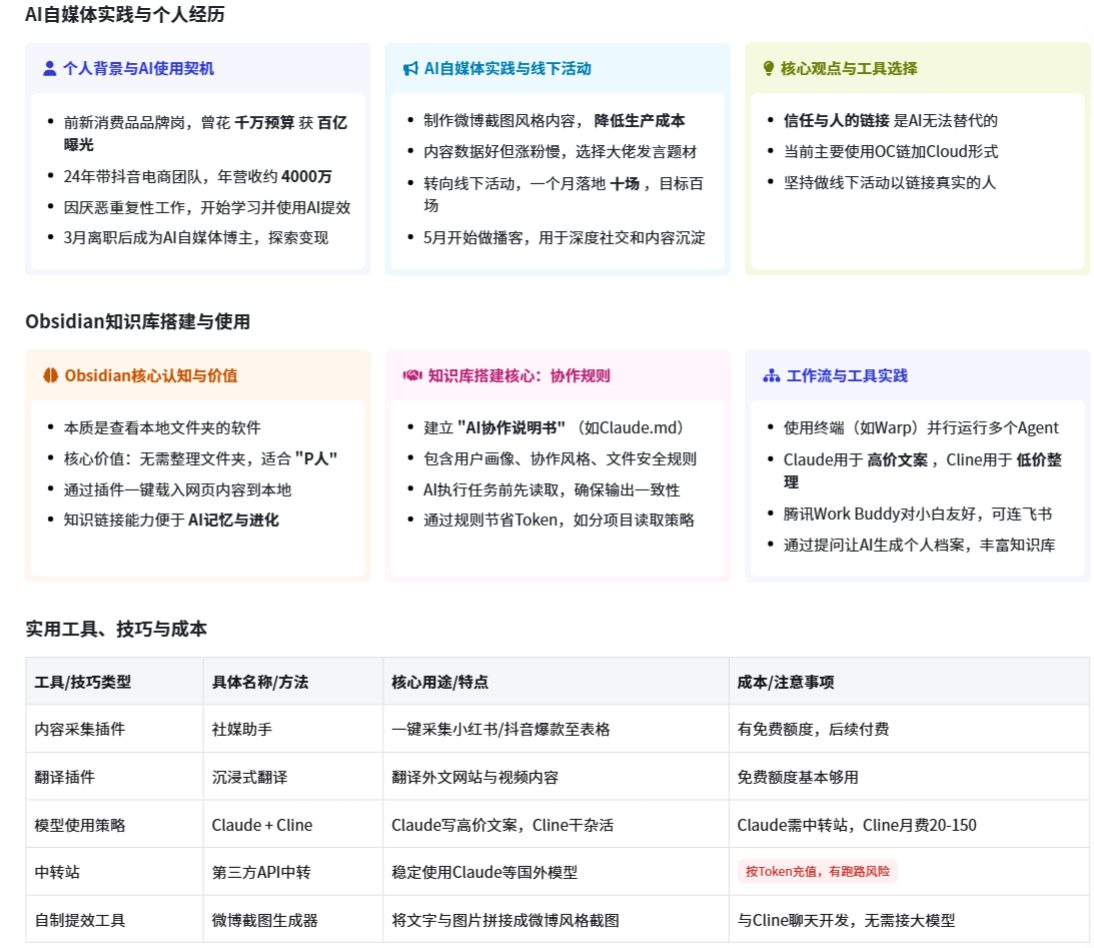Click card title 核心观点与工具选择

pos(848,68)
